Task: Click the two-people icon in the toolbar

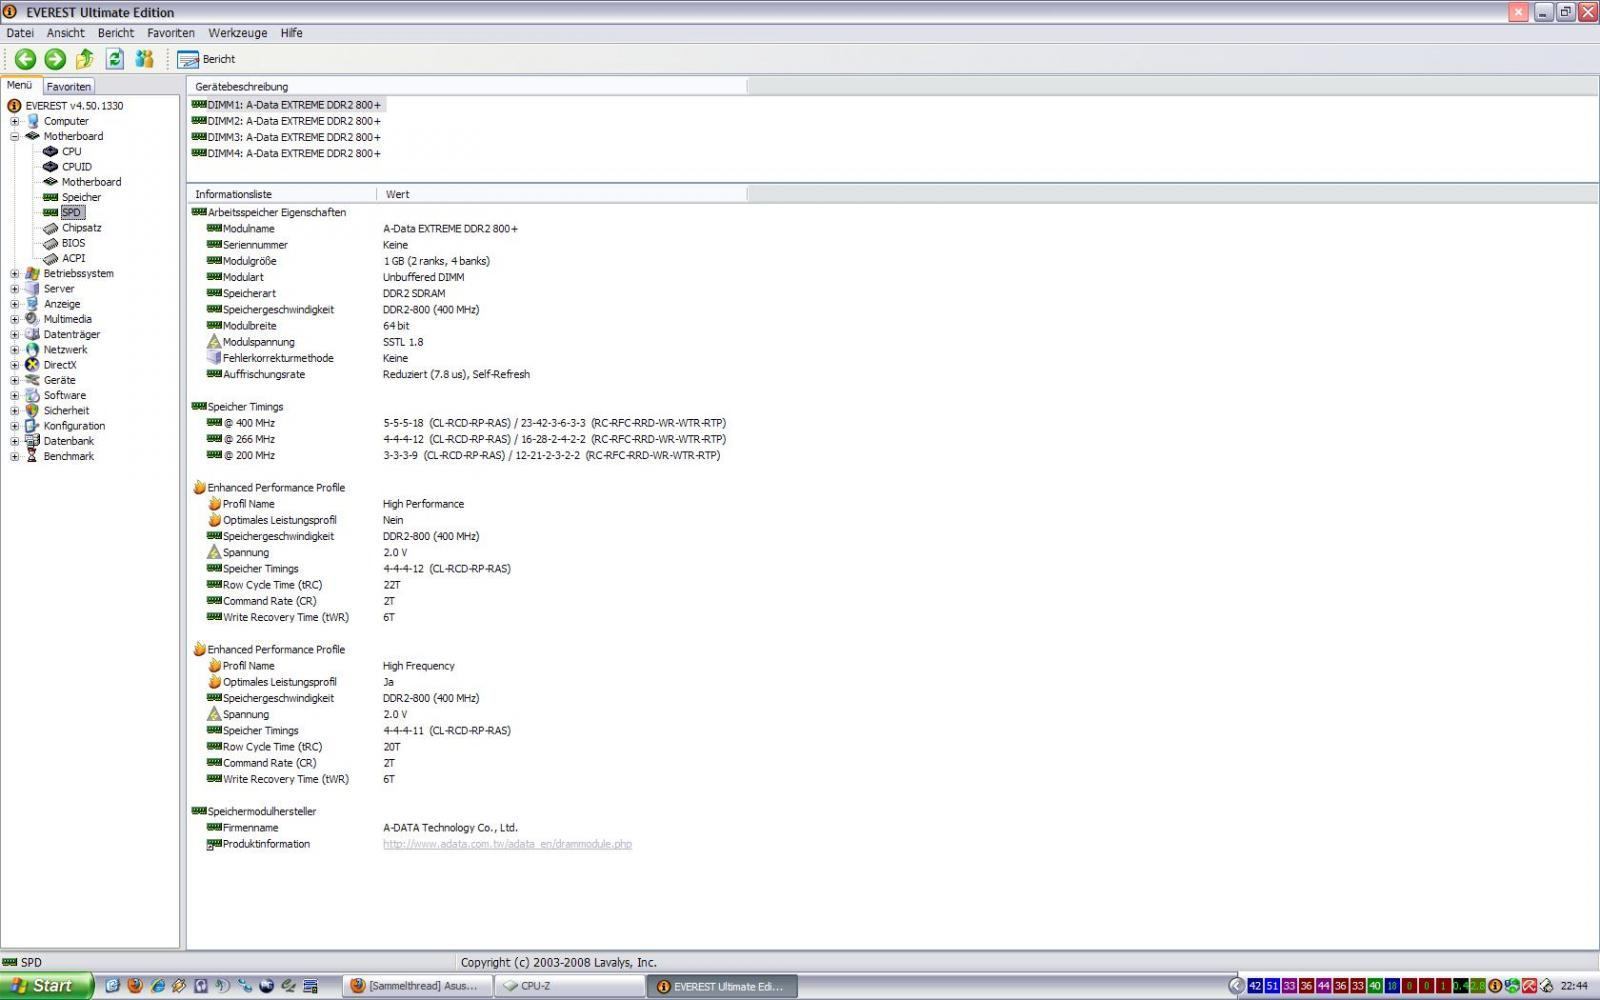Action: click(x=145, y=59)
